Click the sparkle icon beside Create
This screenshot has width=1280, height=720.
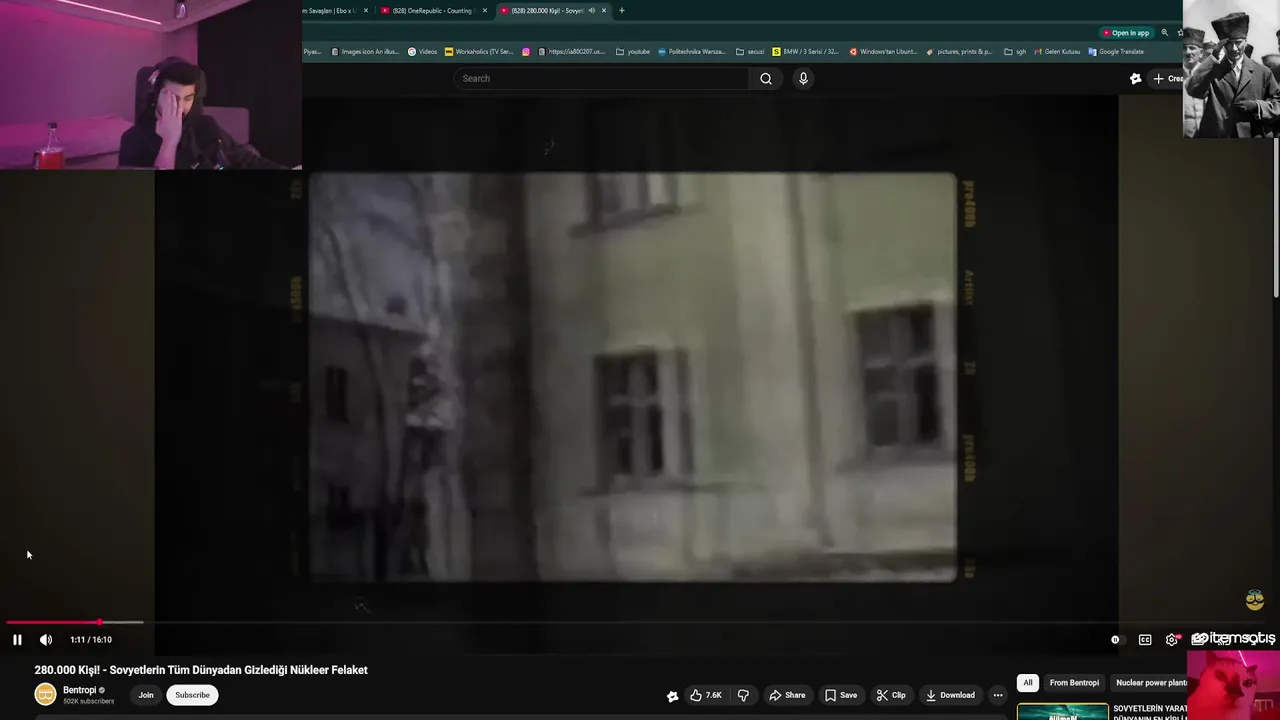coord(1135,79)
